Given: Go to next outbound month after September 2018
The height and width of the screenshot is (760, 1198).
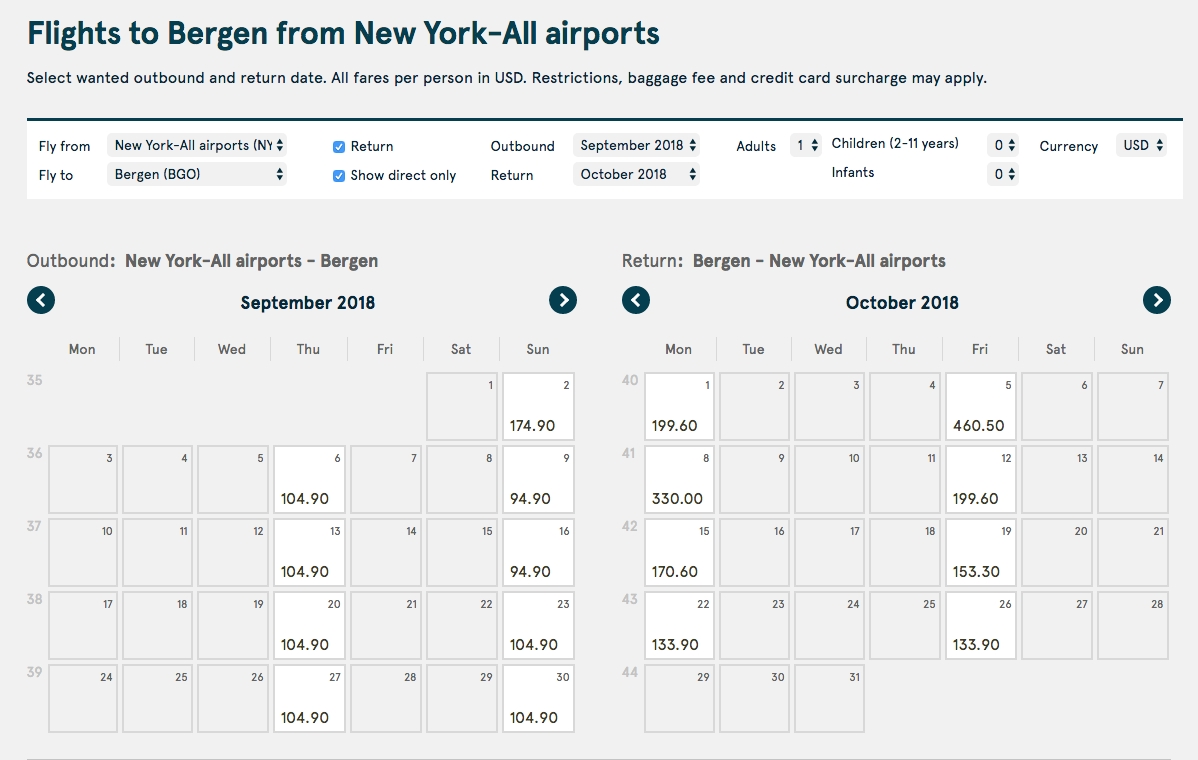Looking at the screenshot, I should point(563,300).
